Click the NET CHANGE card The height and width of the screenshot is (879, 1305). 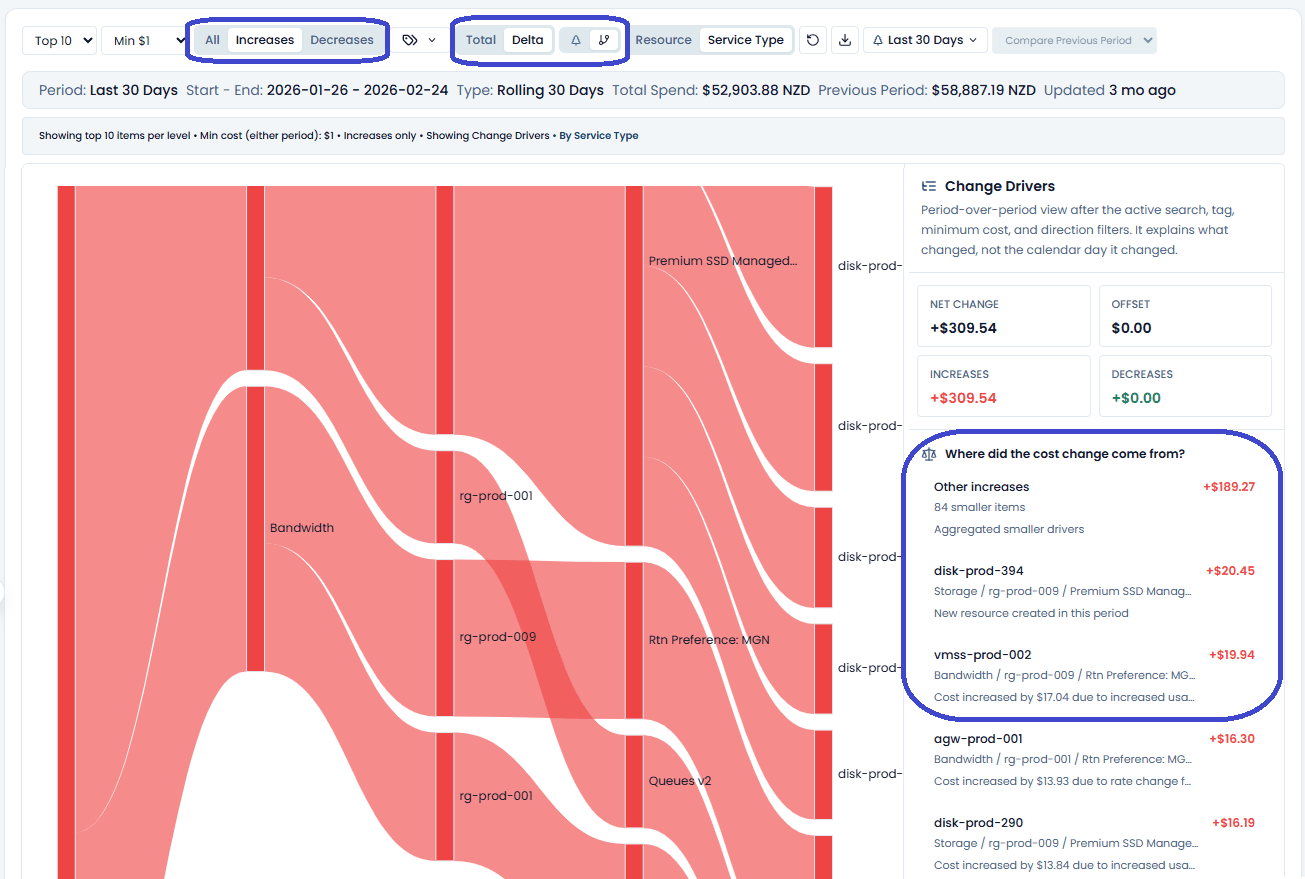point(1004,316)
